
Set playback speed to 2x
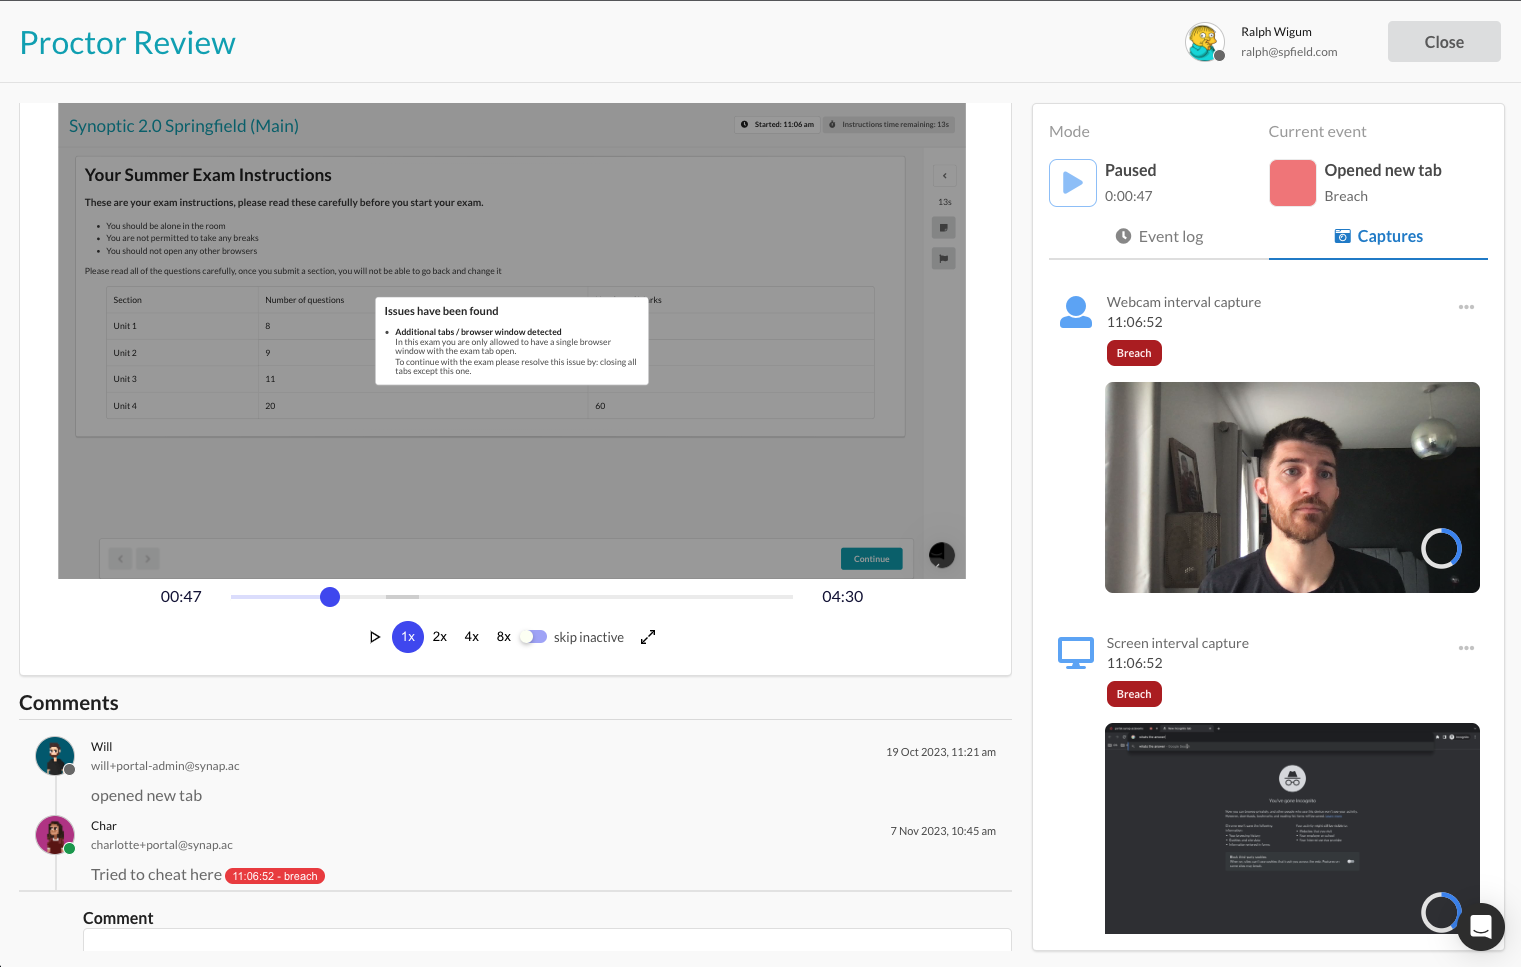(x=440, y=637)
